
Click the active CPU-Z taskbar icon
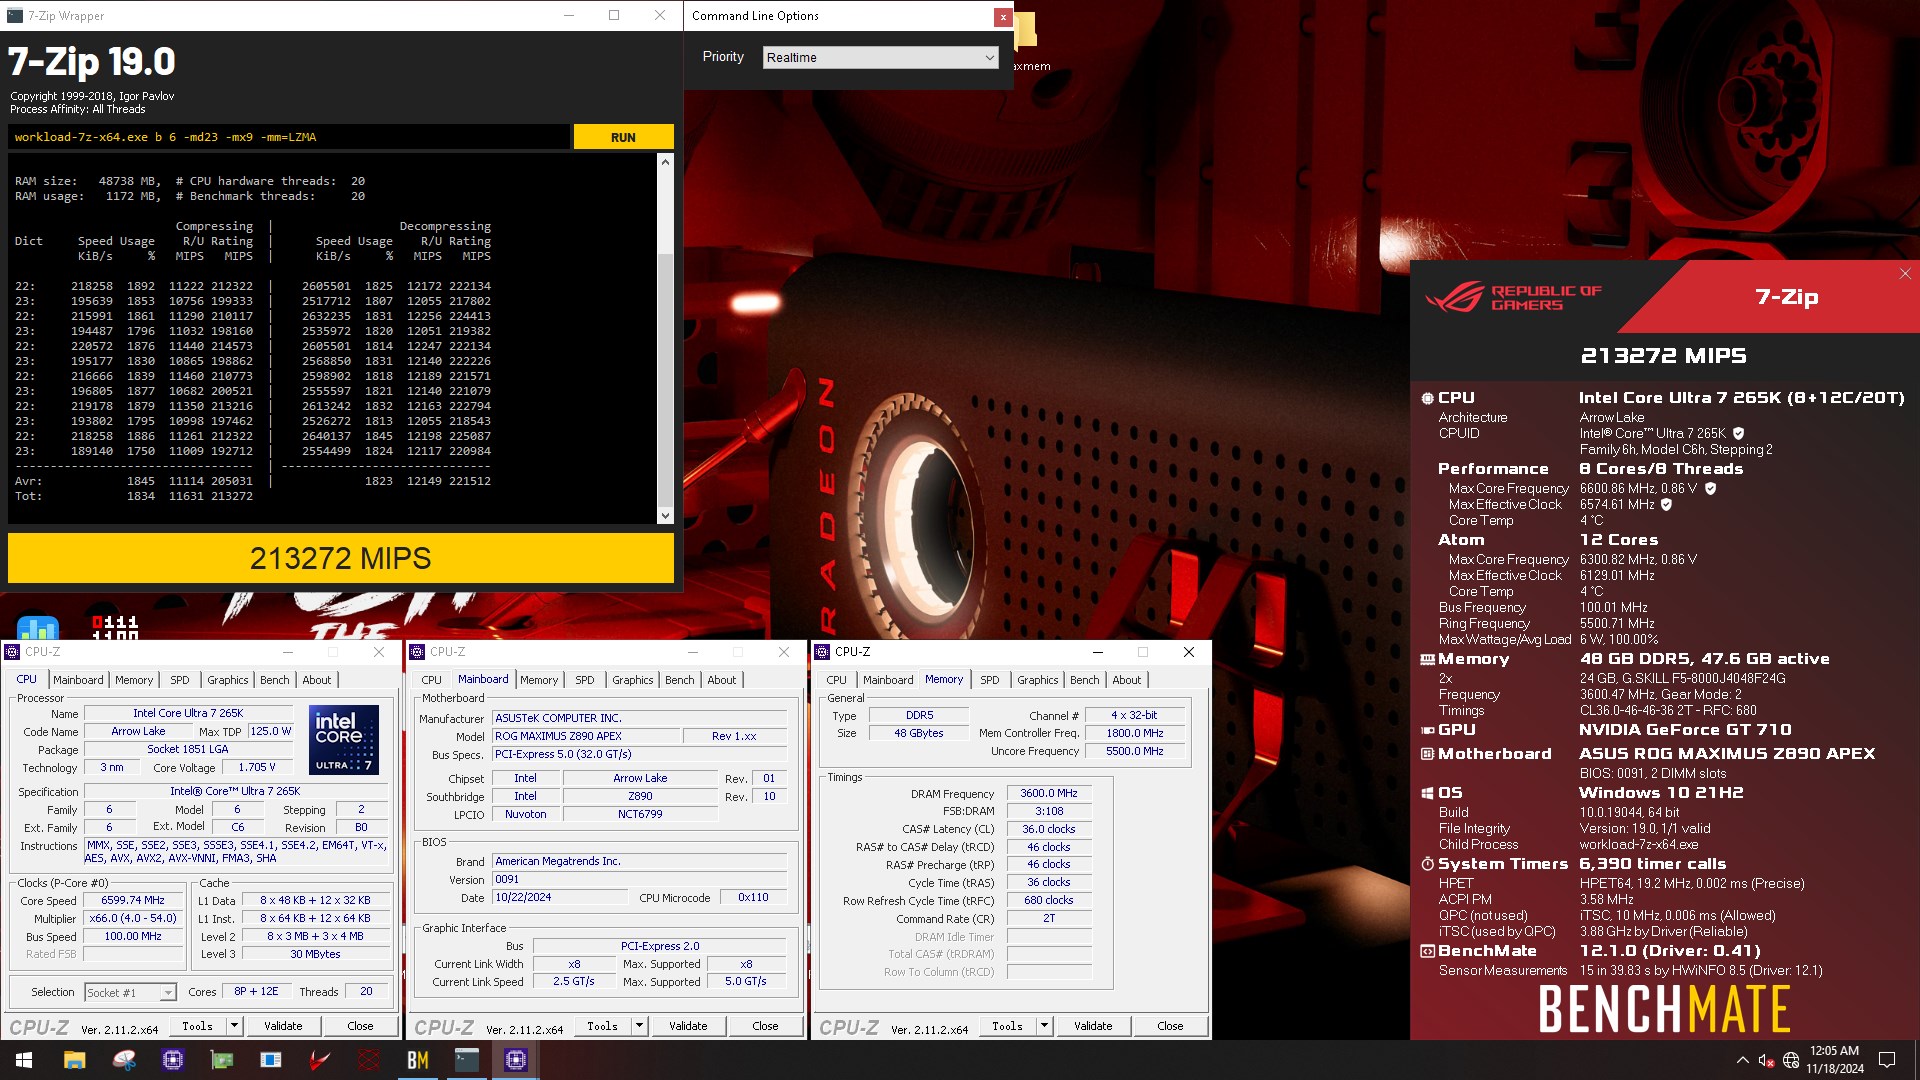tap(516, 1060)
